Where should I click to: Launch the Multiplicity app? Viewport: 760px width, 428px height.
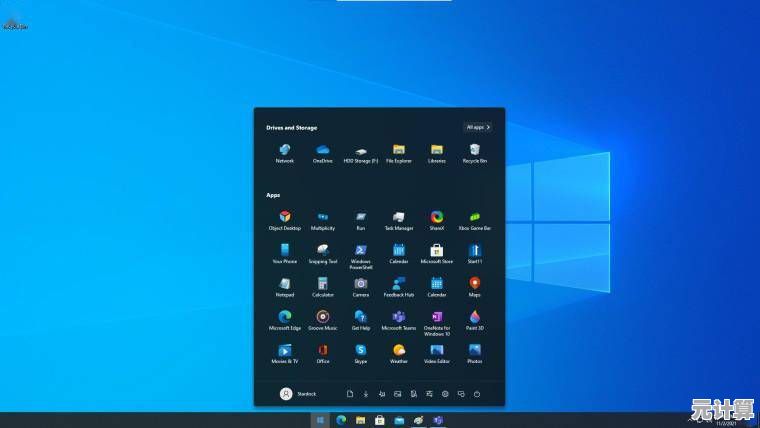pyautogui.click(x=323, y=221)
